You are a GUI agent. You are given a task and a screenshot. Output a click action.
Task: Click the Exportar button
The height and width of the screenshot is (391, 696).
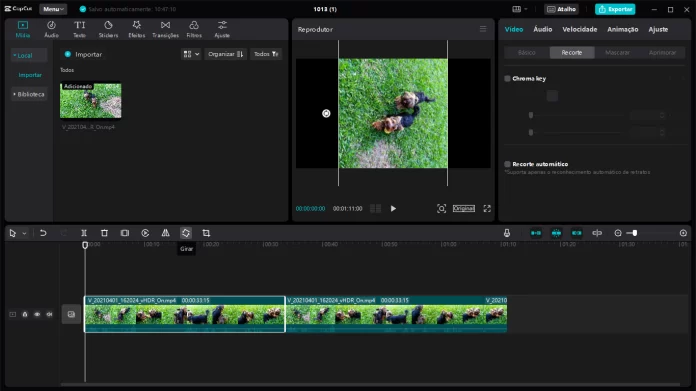click(x=615, y=9)
